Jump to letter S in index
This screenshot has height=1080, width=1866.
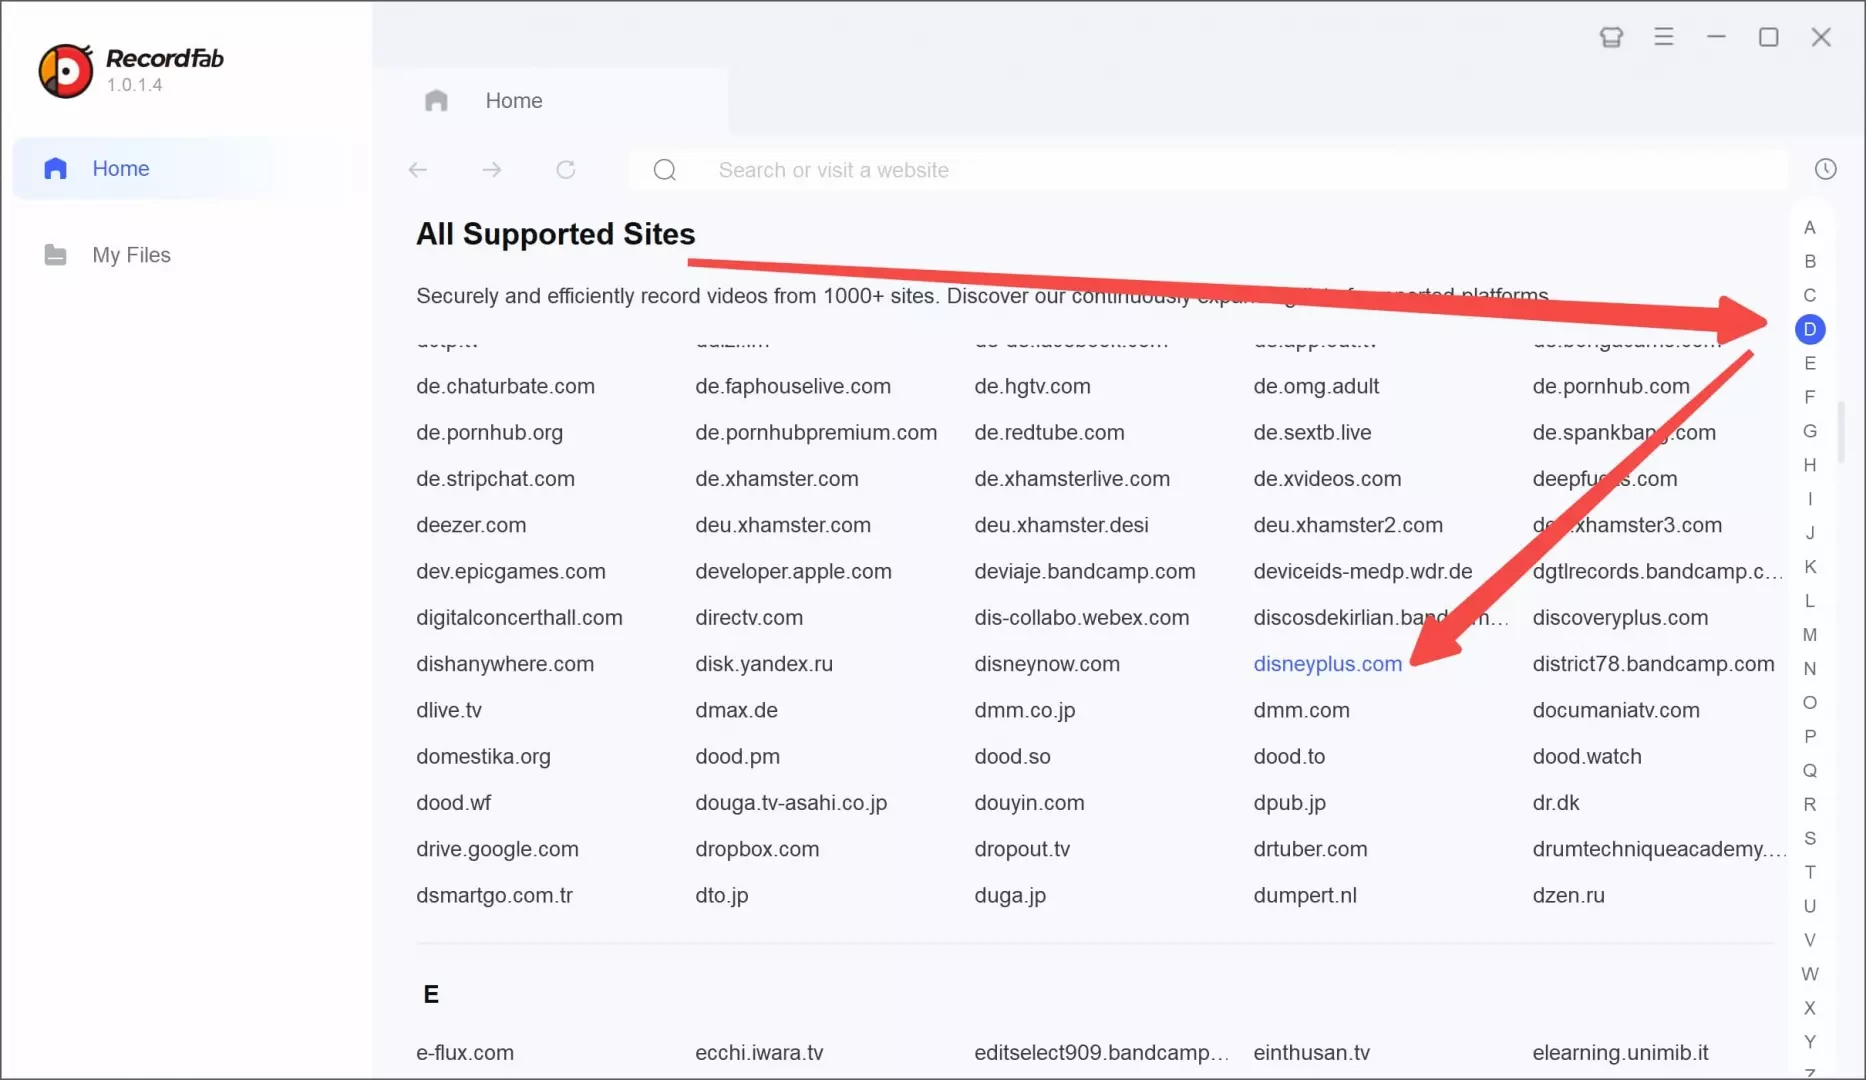1809,838
